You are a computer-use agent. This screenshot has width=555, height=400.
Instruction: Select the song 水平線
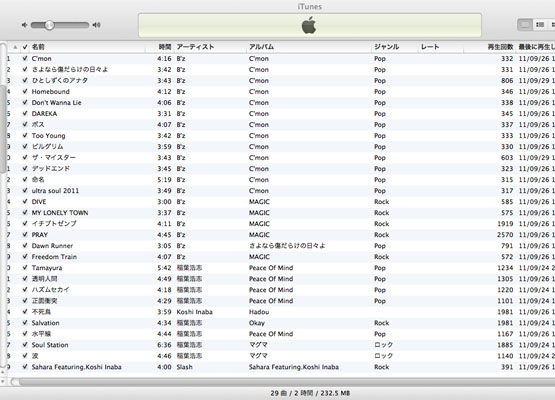click(x=41, y=333)
